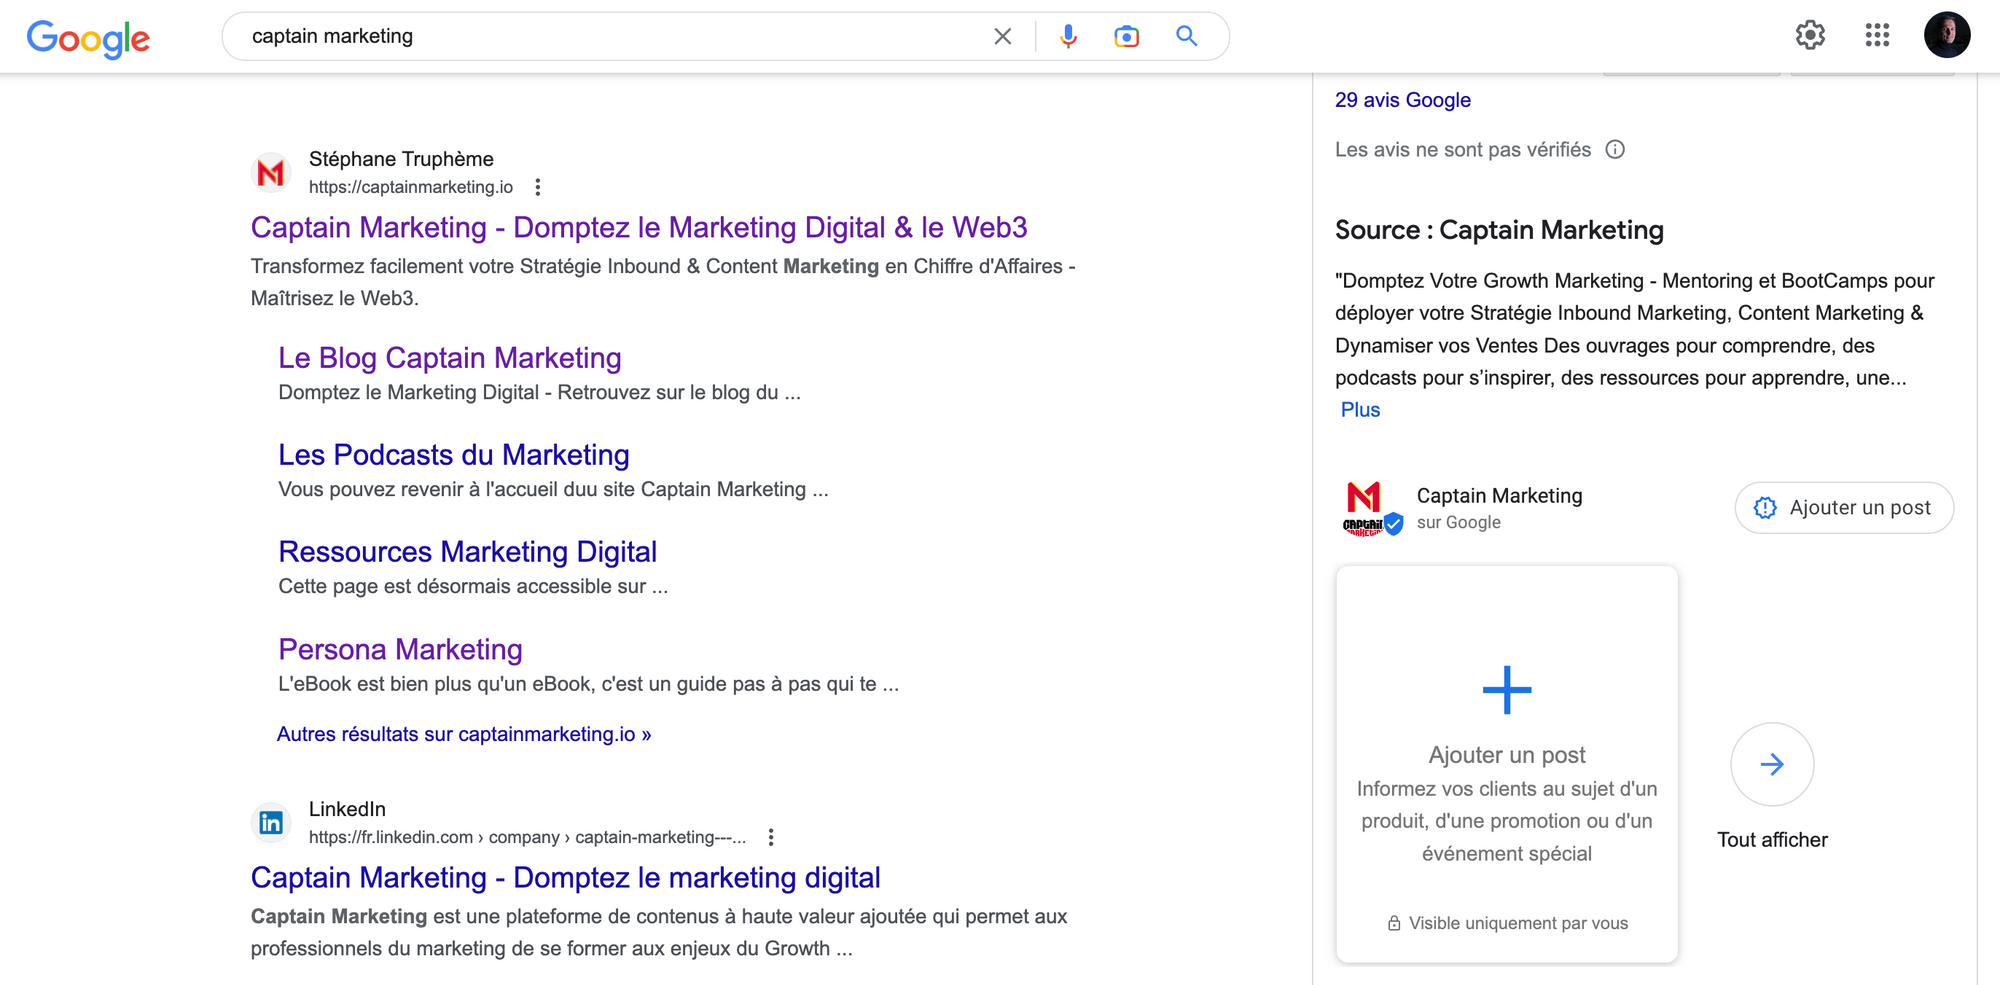The image size is (2000, 985).
Task: Open 29 avis Google reviews link
Action: click(x=1402, y=100)
